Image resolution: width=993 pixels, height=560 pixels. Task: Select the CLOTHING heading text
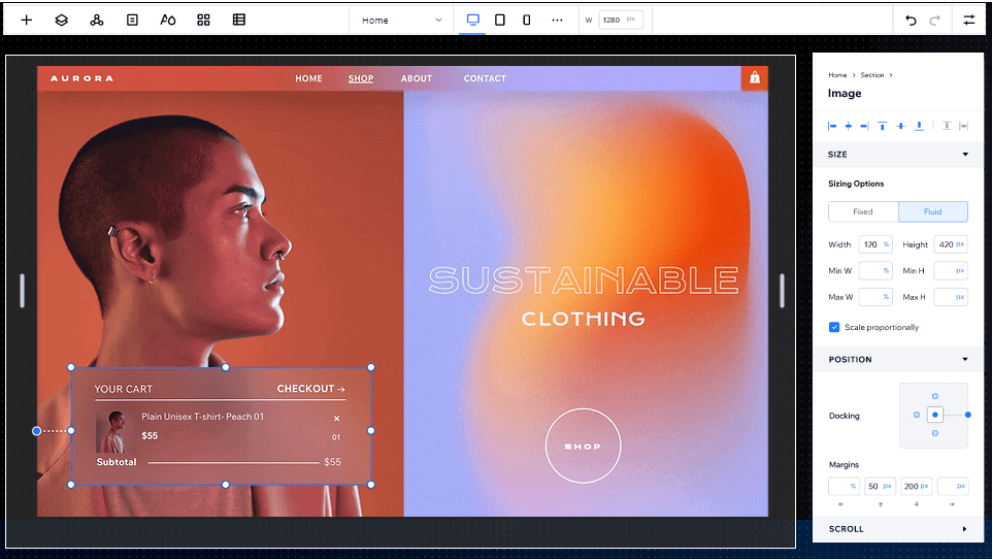tap(583, 318)
